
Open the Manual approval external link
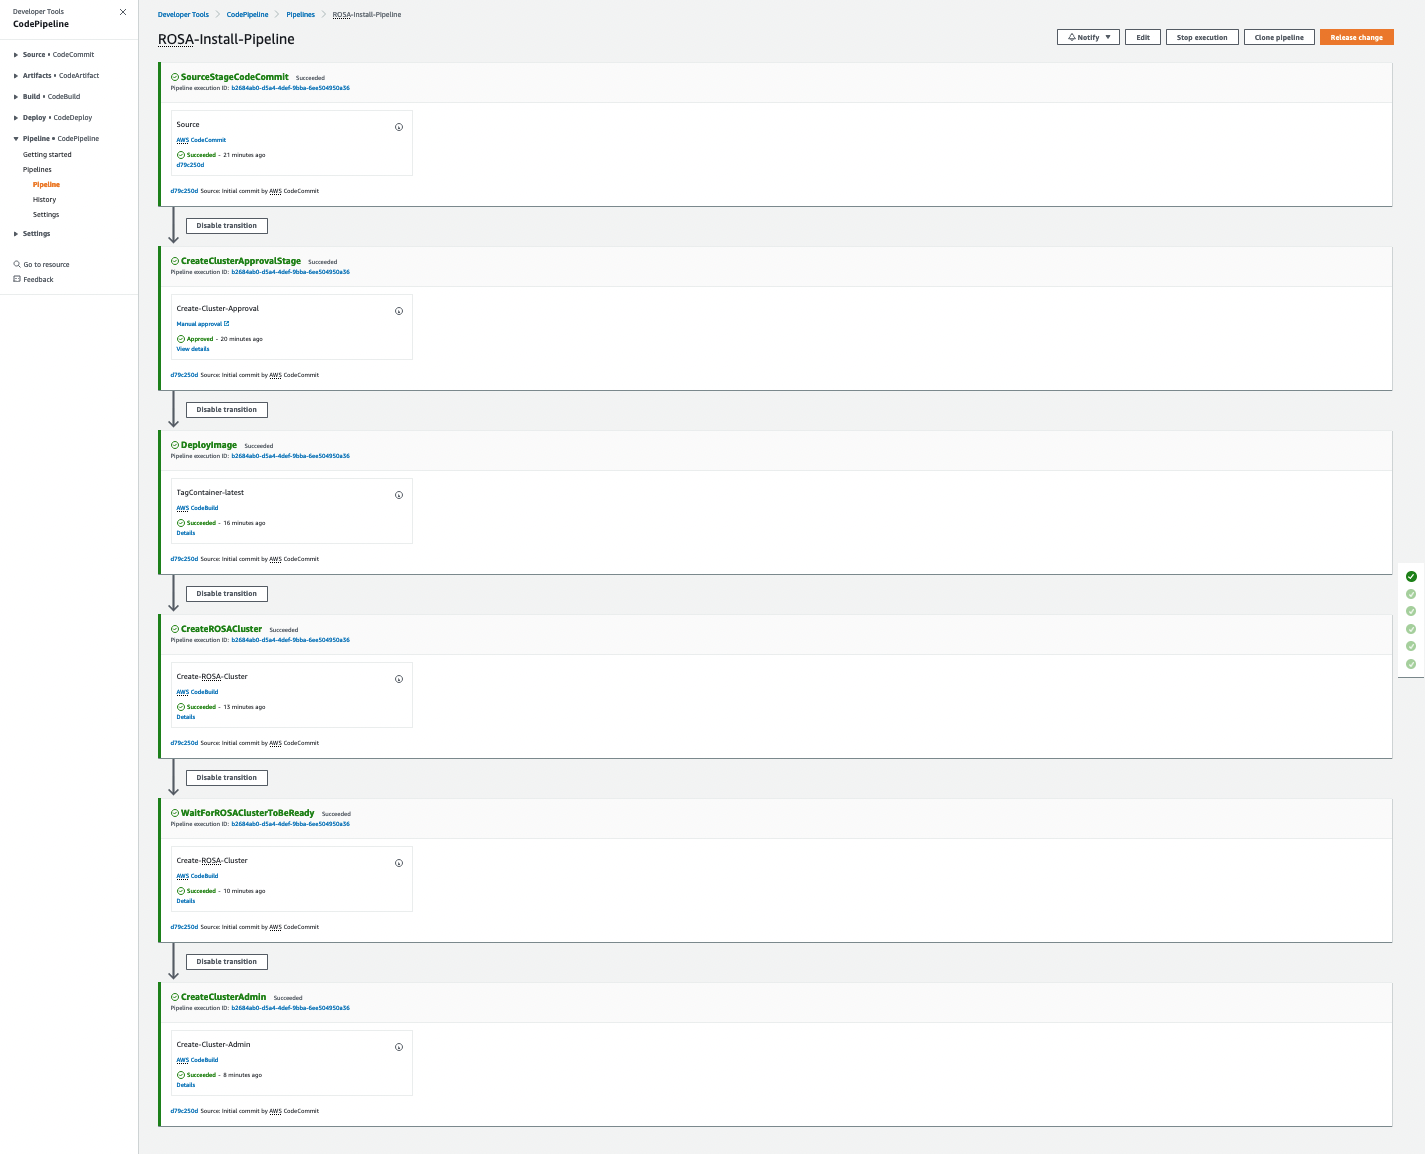pyautogui.click(x=203, y=324)
